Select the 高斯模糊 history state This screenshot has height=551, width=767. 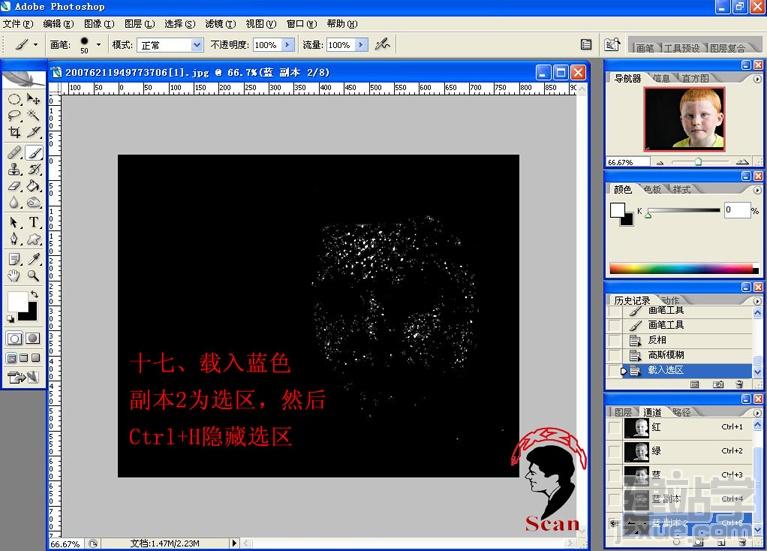click(x=688, y=355)
